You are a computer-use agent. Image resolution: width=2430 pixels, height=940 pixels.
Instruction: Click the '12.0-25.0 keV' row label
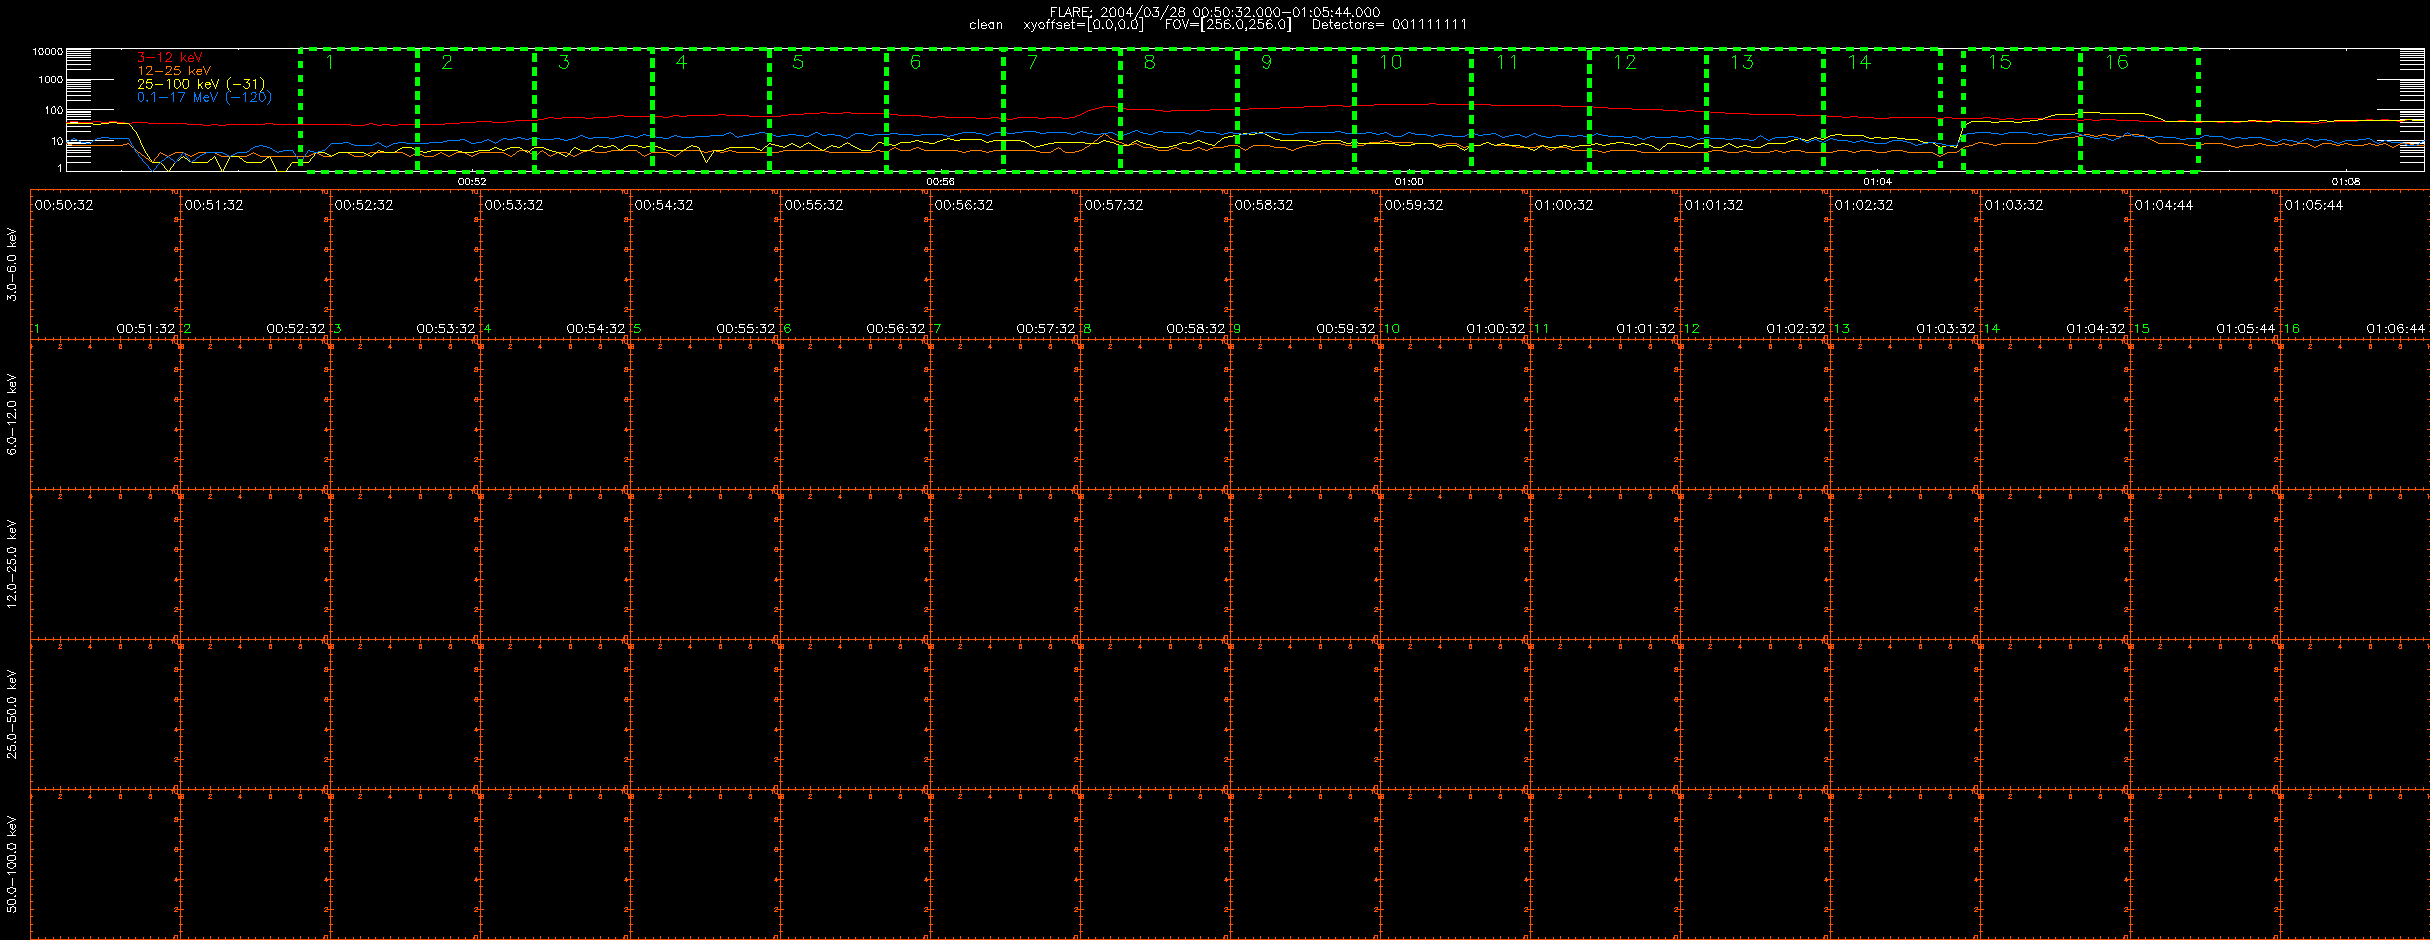click(x=12, y=564)
